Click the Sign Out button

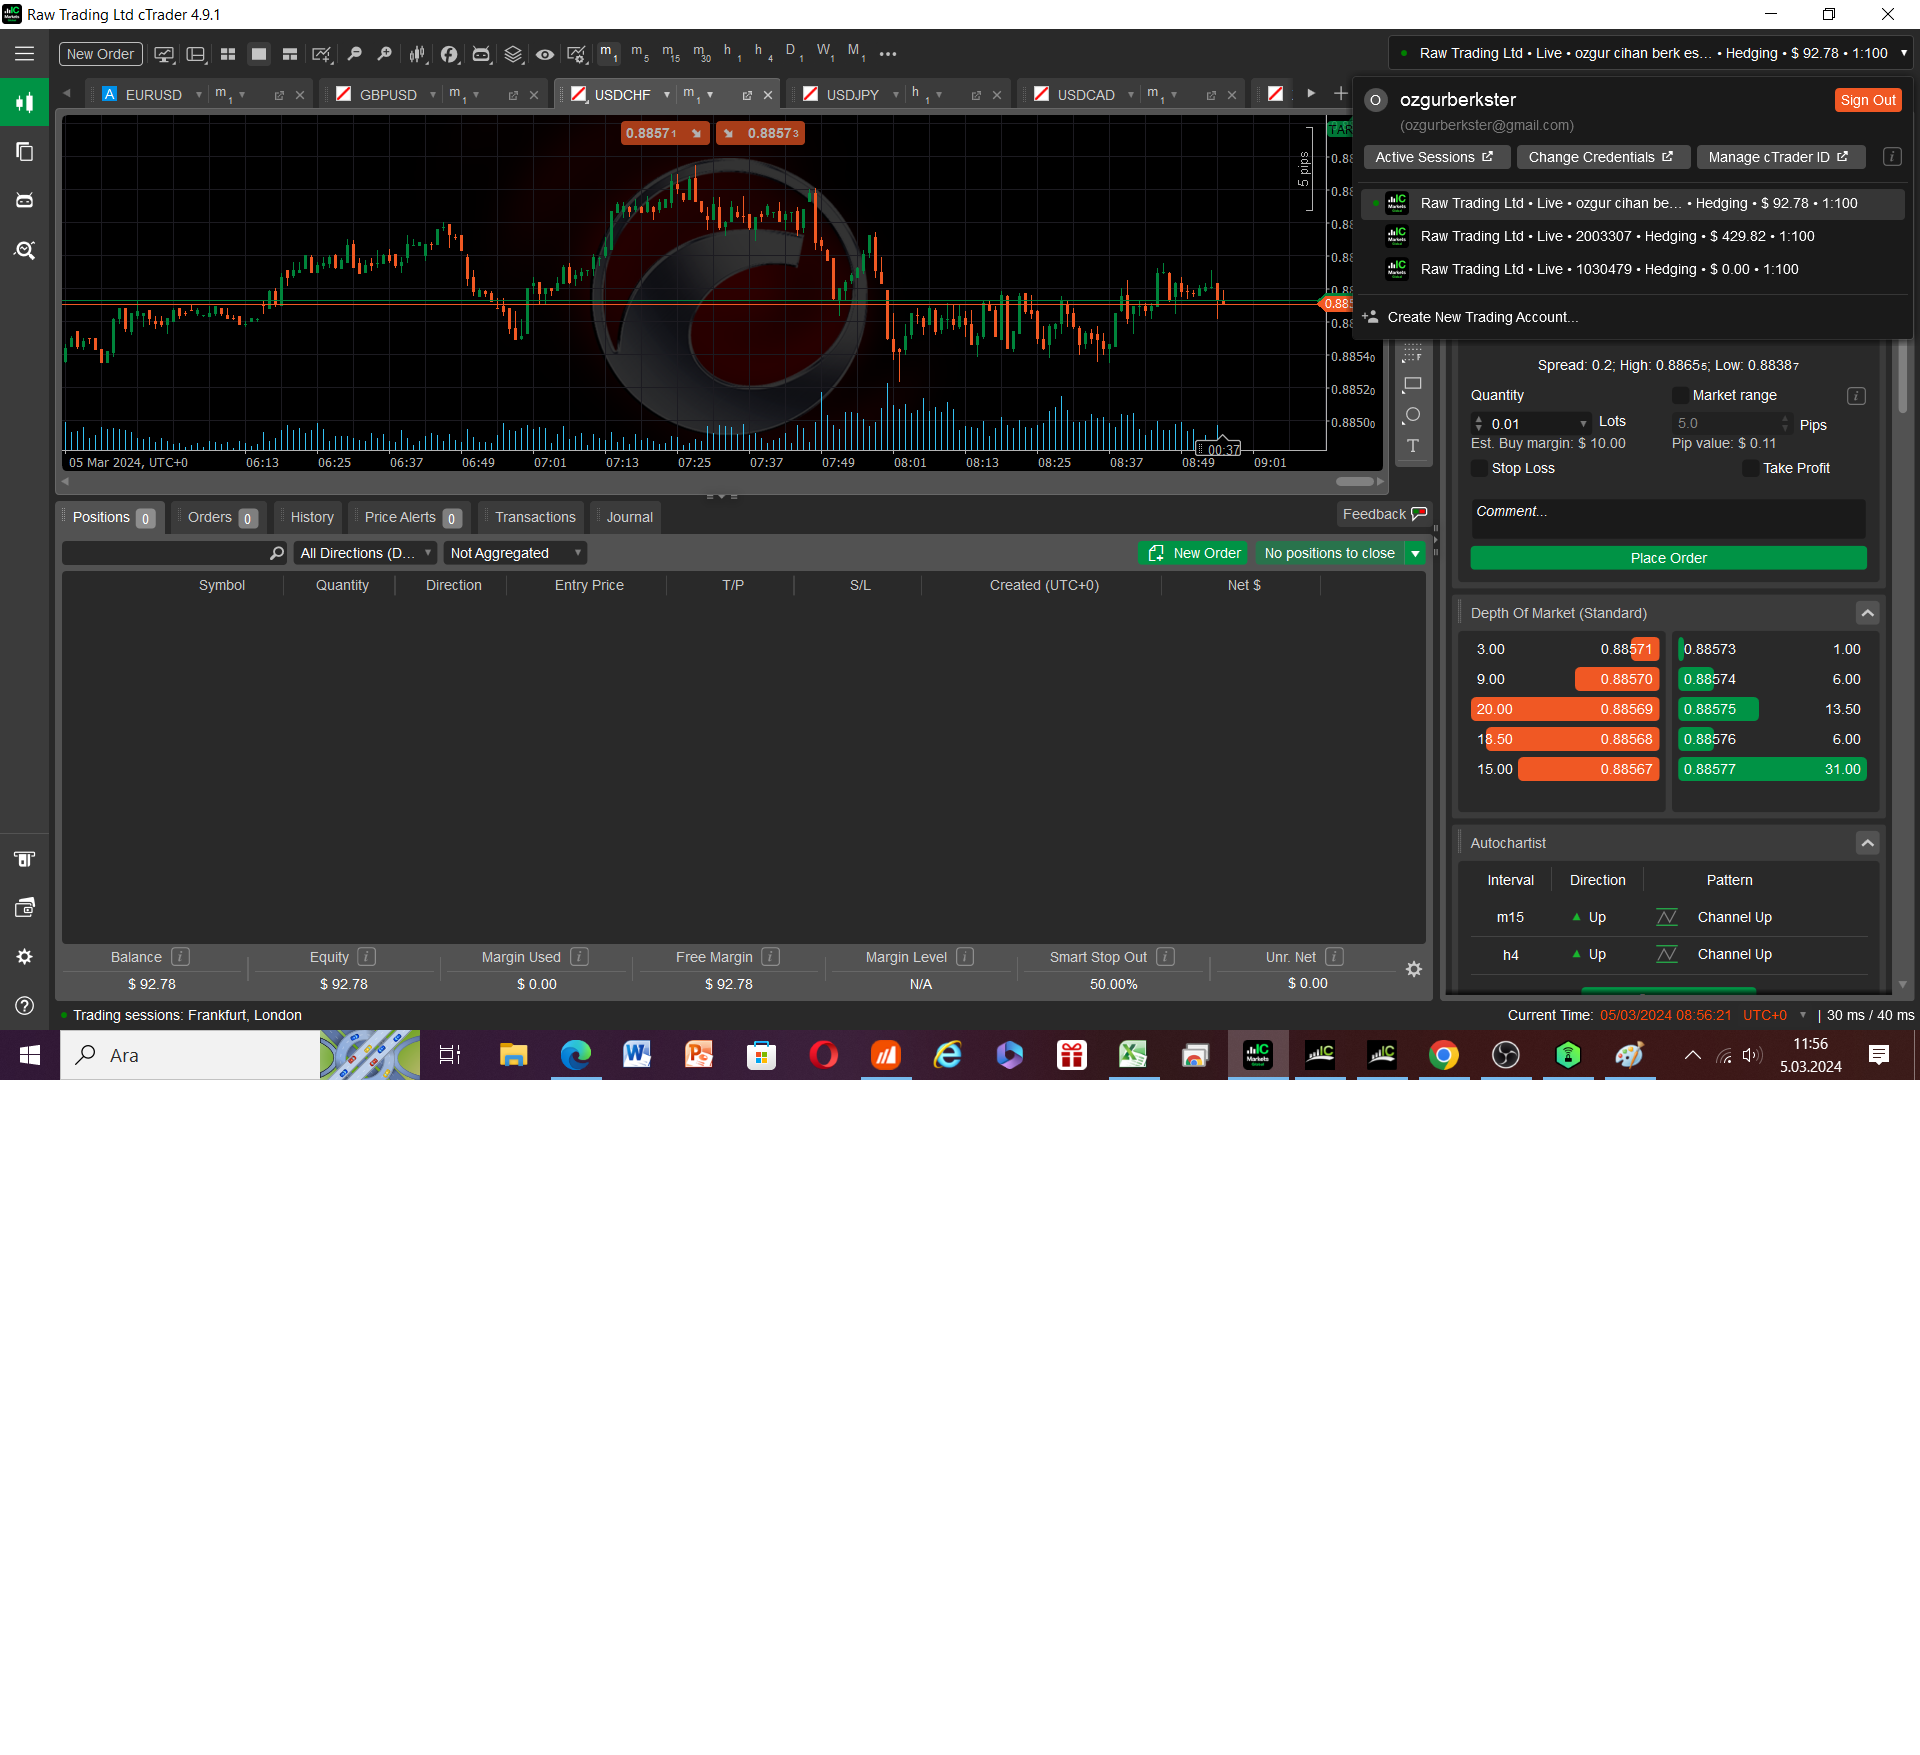tap(1867, 100)
